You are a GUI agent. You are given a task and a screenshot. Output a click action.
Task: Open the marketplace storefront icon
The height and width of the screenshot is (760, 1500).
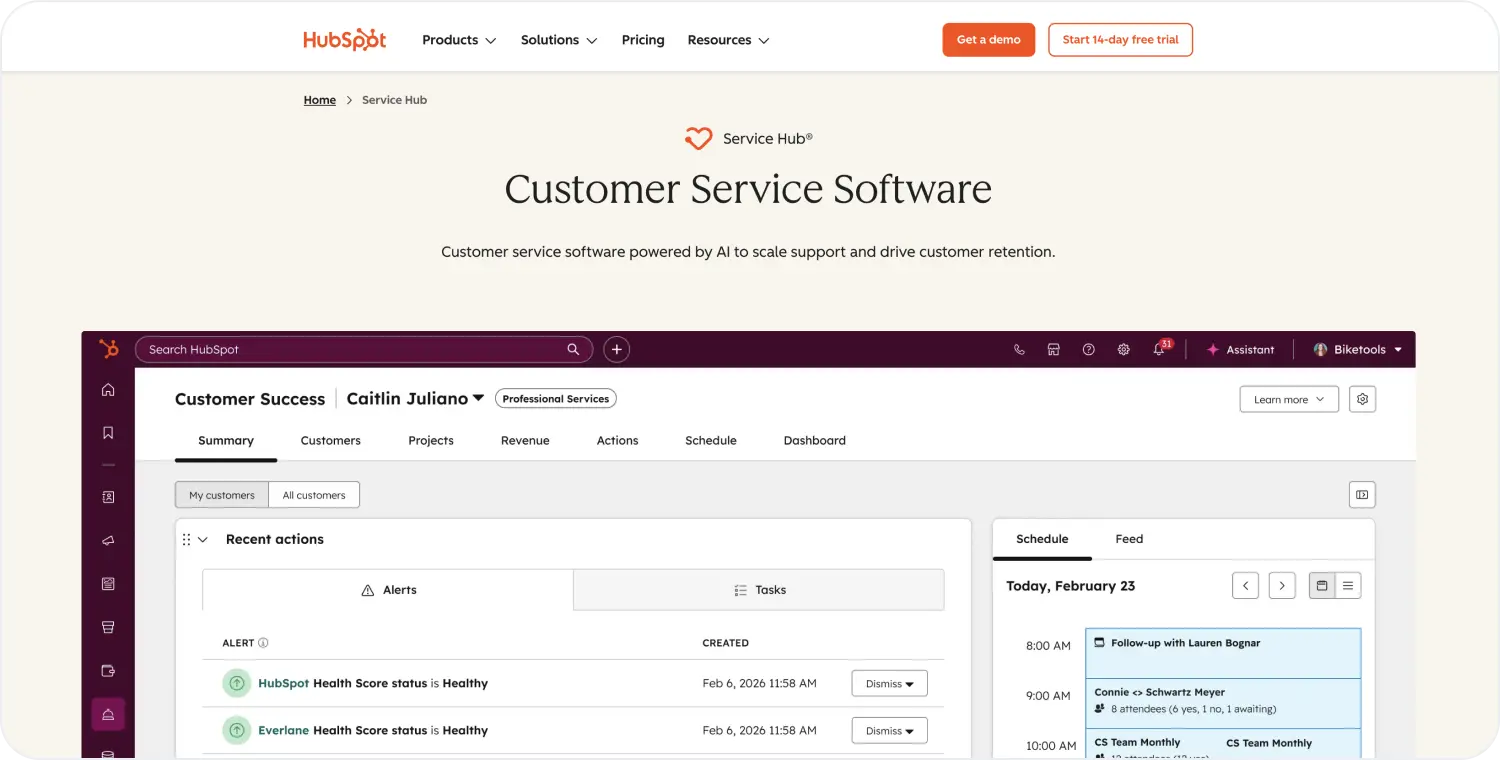coord(1053,349)
